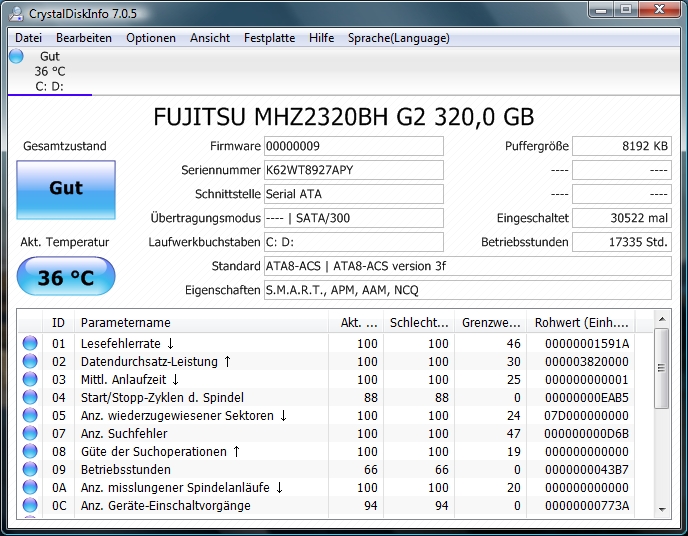Image resolution: width=688 pixels, height=536 pixels.
Task: Click the blue status orb in the disk tab
Action: (16, 56)
